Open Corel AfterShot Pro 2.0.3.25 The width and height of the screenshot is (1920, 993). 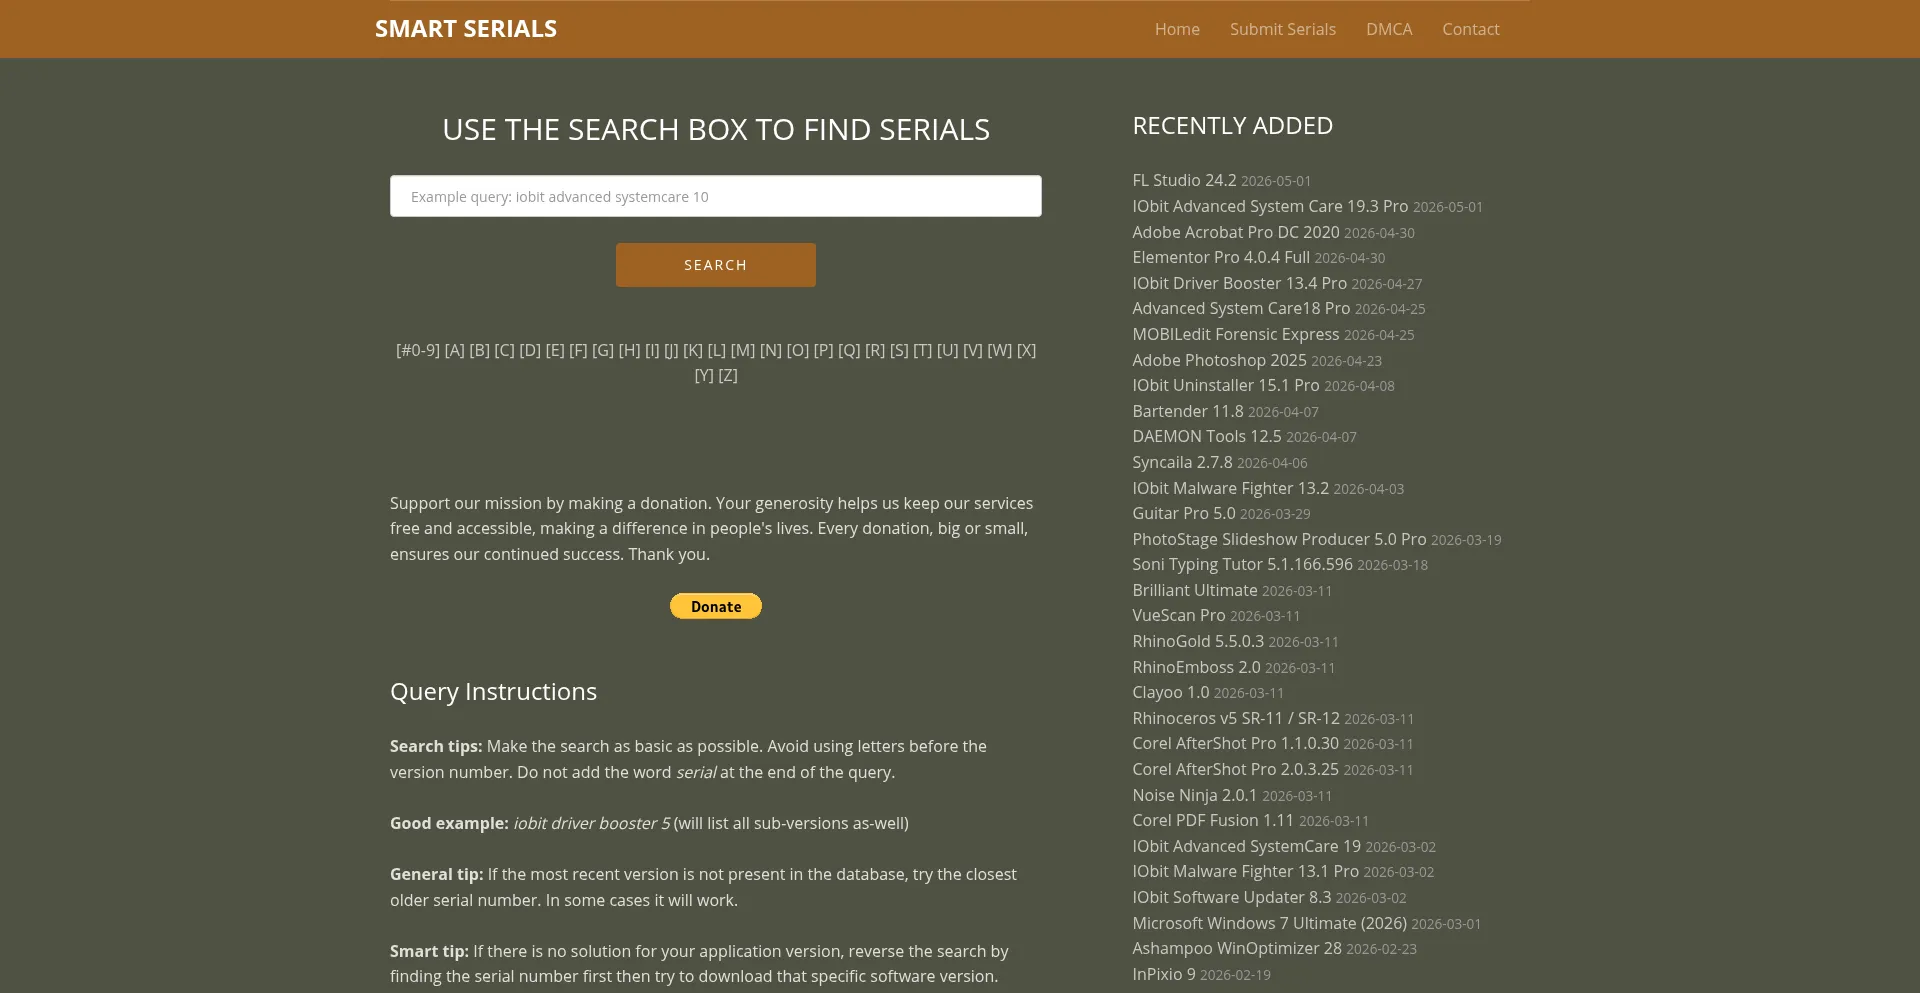point(1235,769)
